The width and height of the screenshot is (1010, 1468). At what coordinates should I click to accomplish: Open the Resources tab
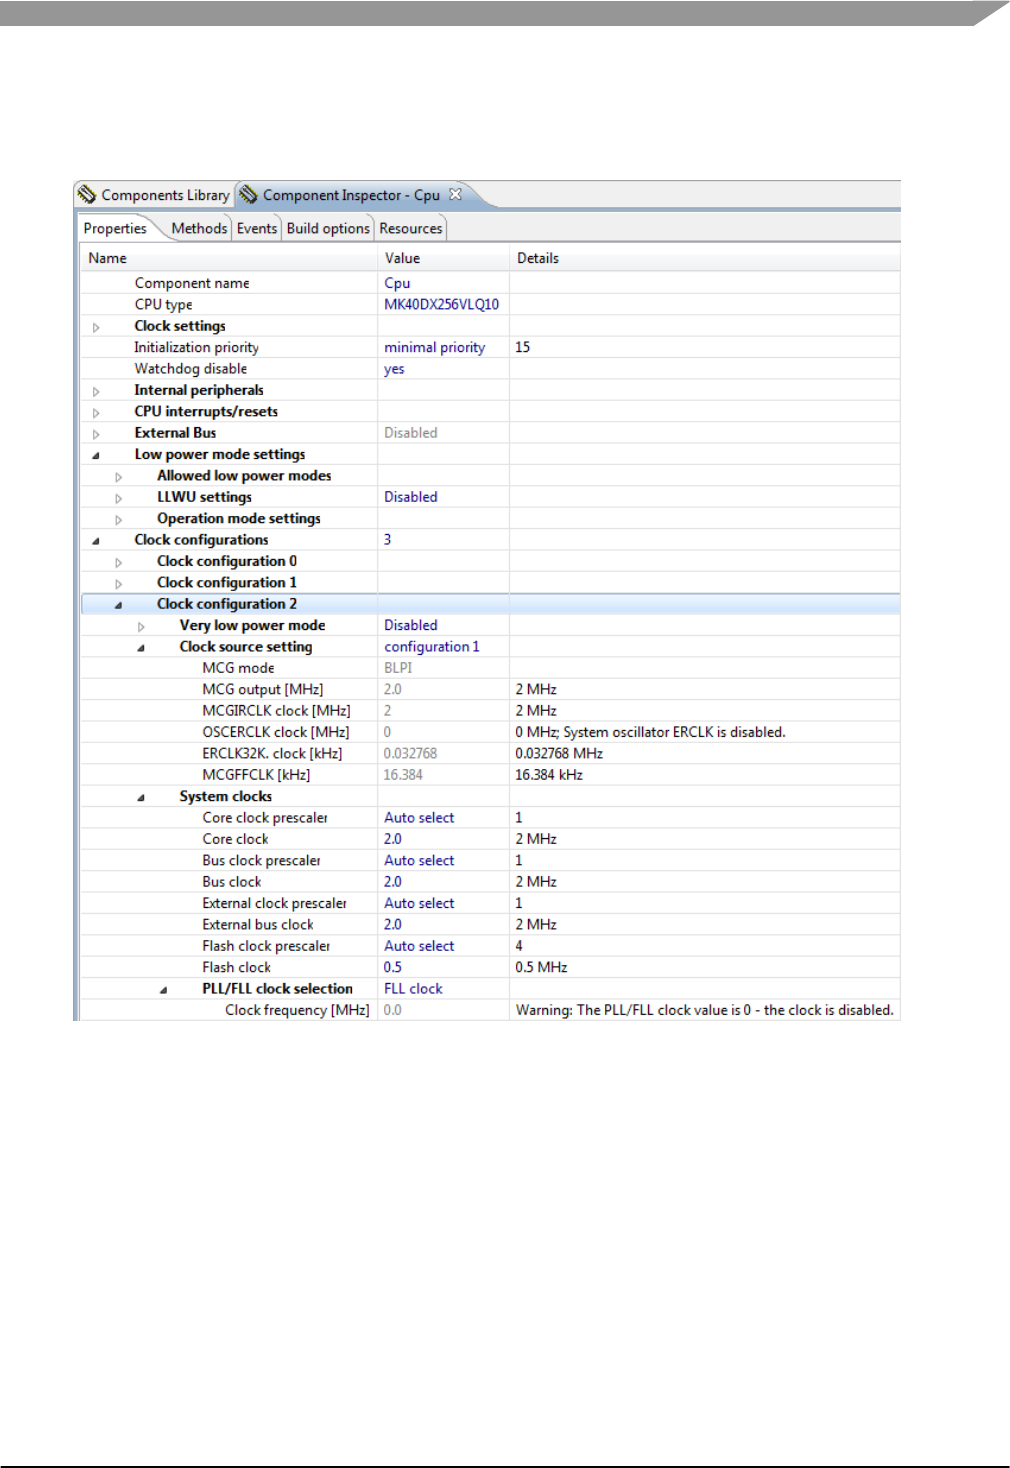(411, 228)
